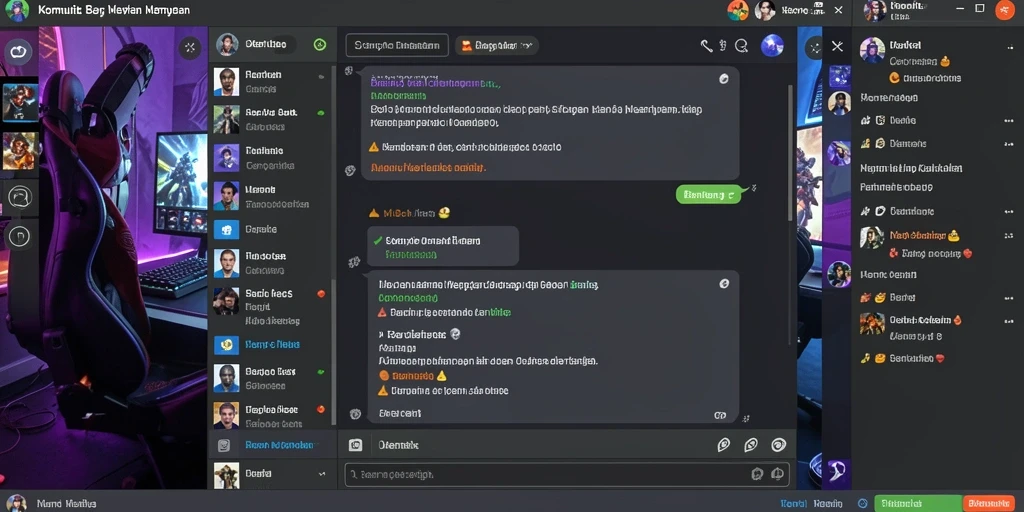This screenshot has height=512, width=1024.
Task: Open the headset icon in the left rail
Action: [x=20, y=196]
